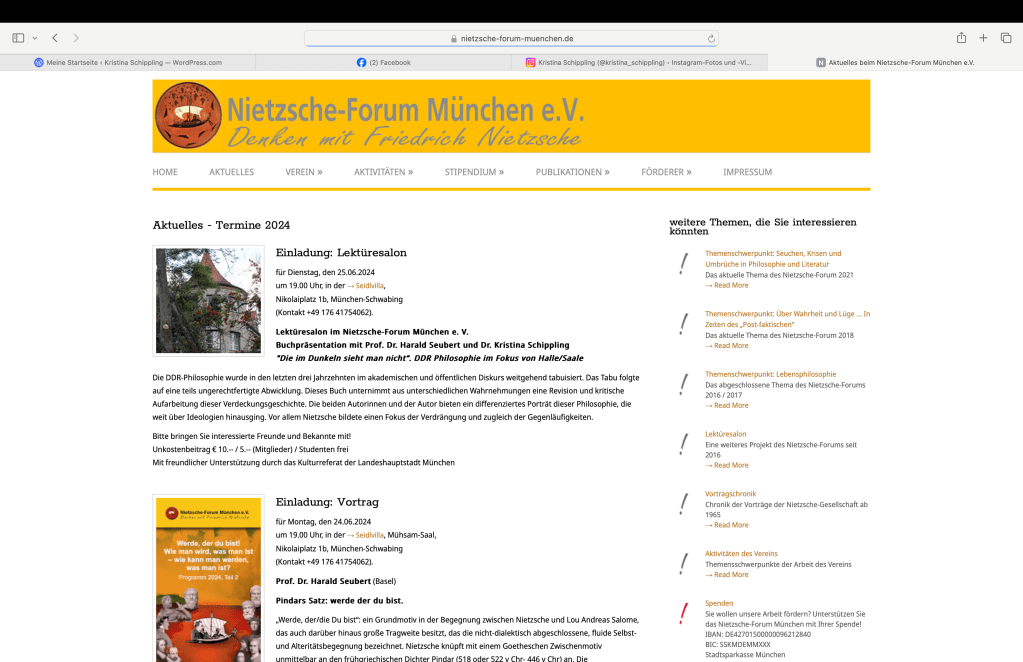
Task: Click the address bar showing nietzsche-forum-muenchen.de
Action: (511, 39)
